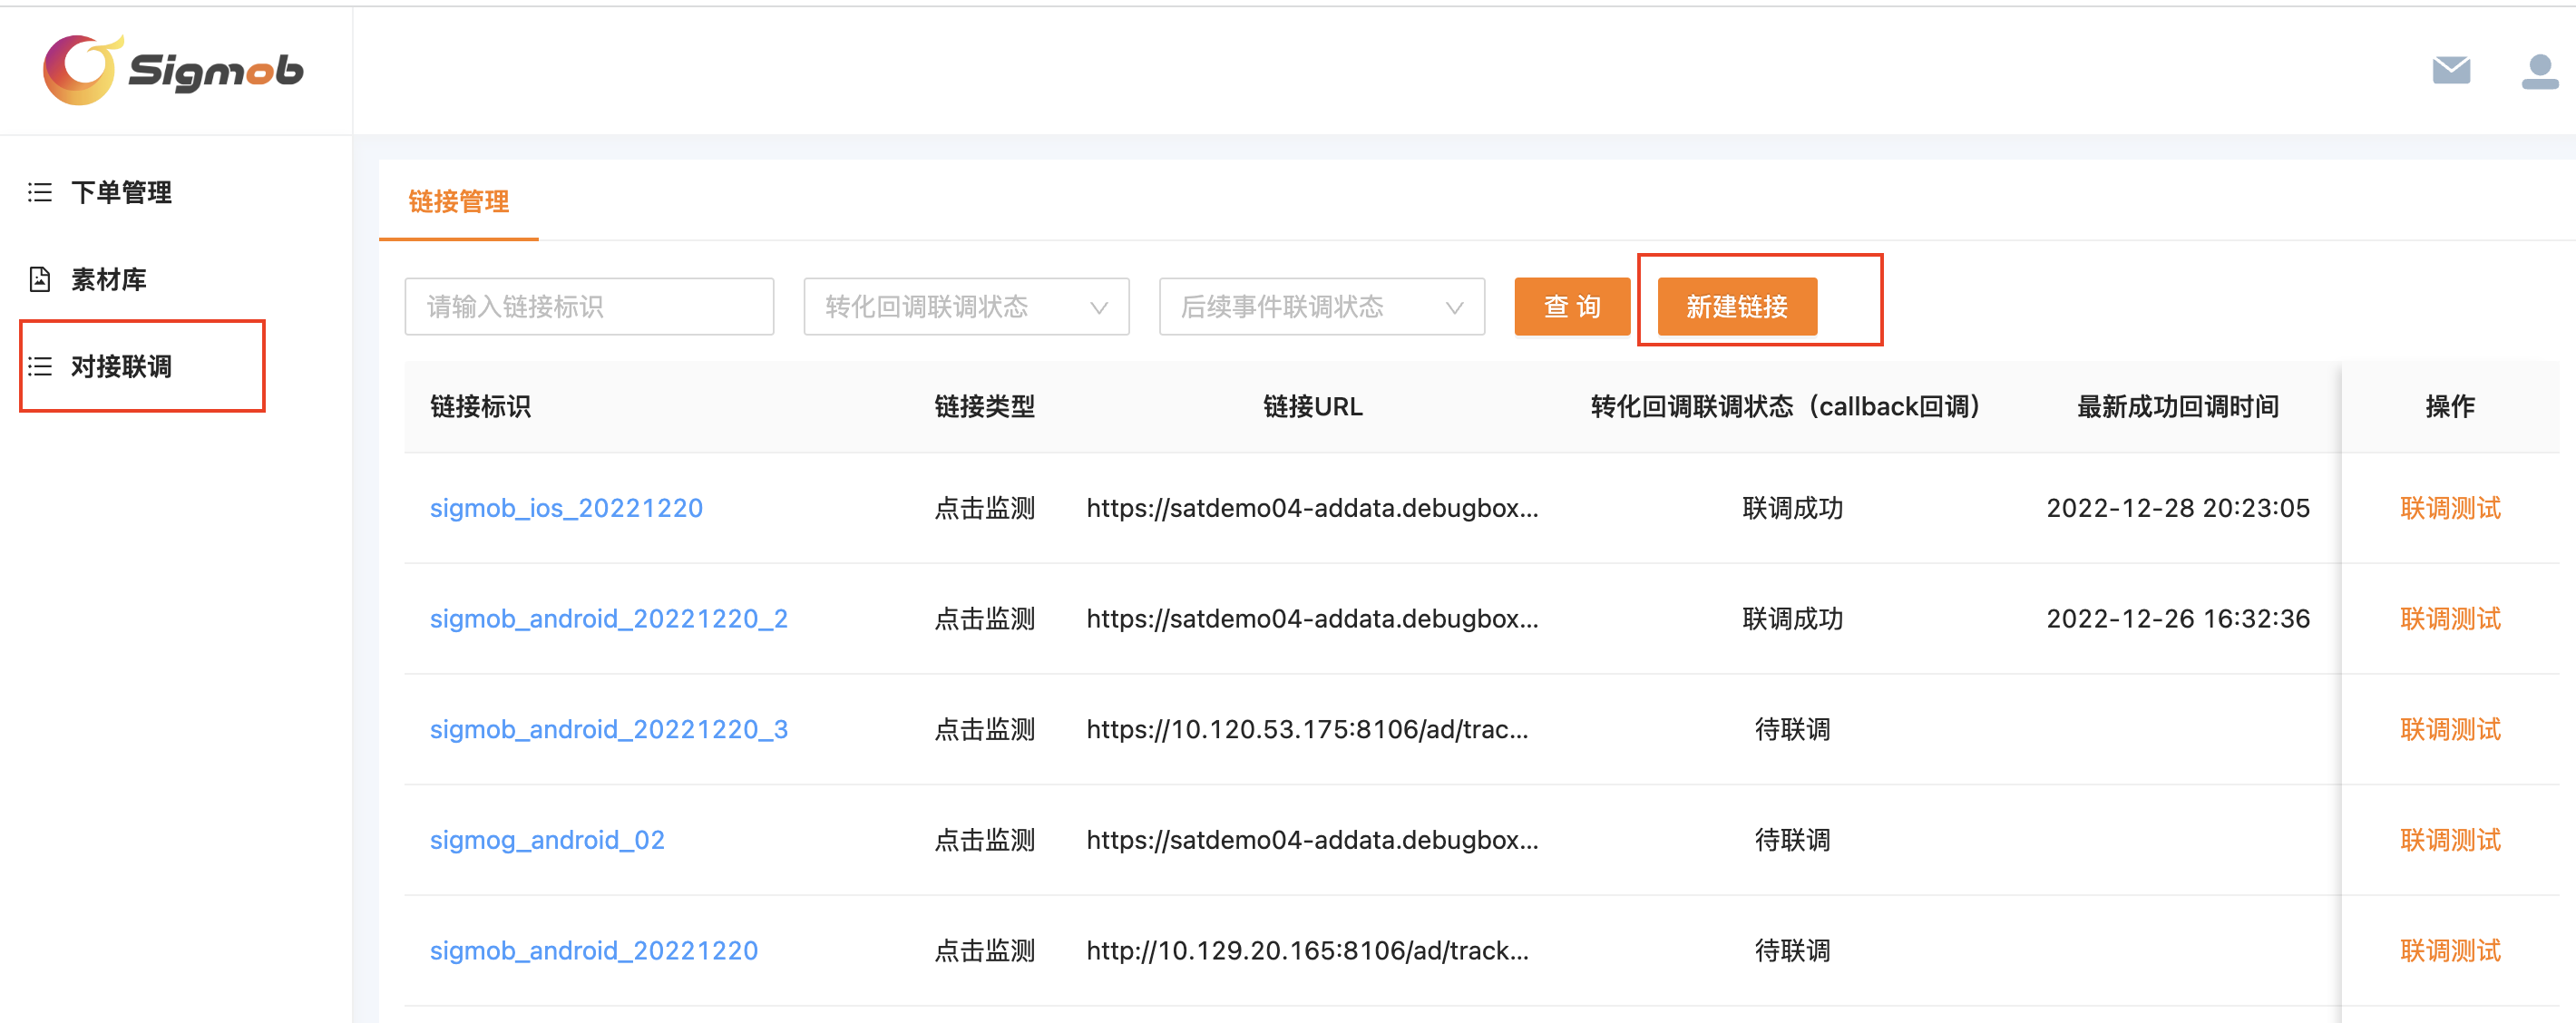2576x1023 pixels.
Task: Click the list icon beside 下单管理
Action: 39,192
